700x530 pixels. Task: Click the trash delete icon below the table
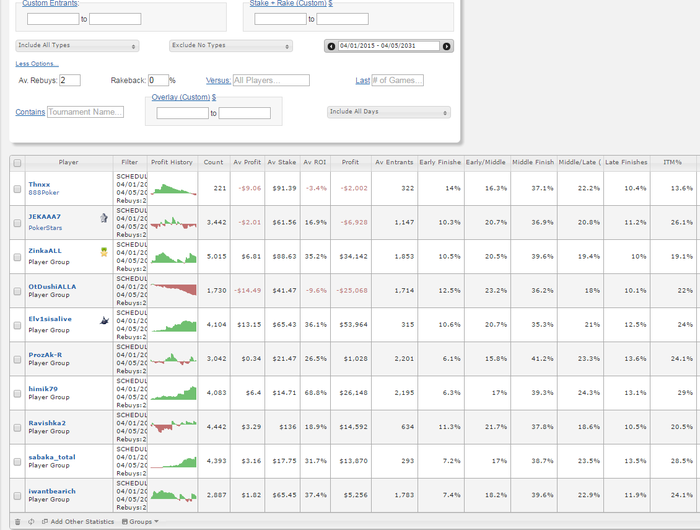pos(17,522)
